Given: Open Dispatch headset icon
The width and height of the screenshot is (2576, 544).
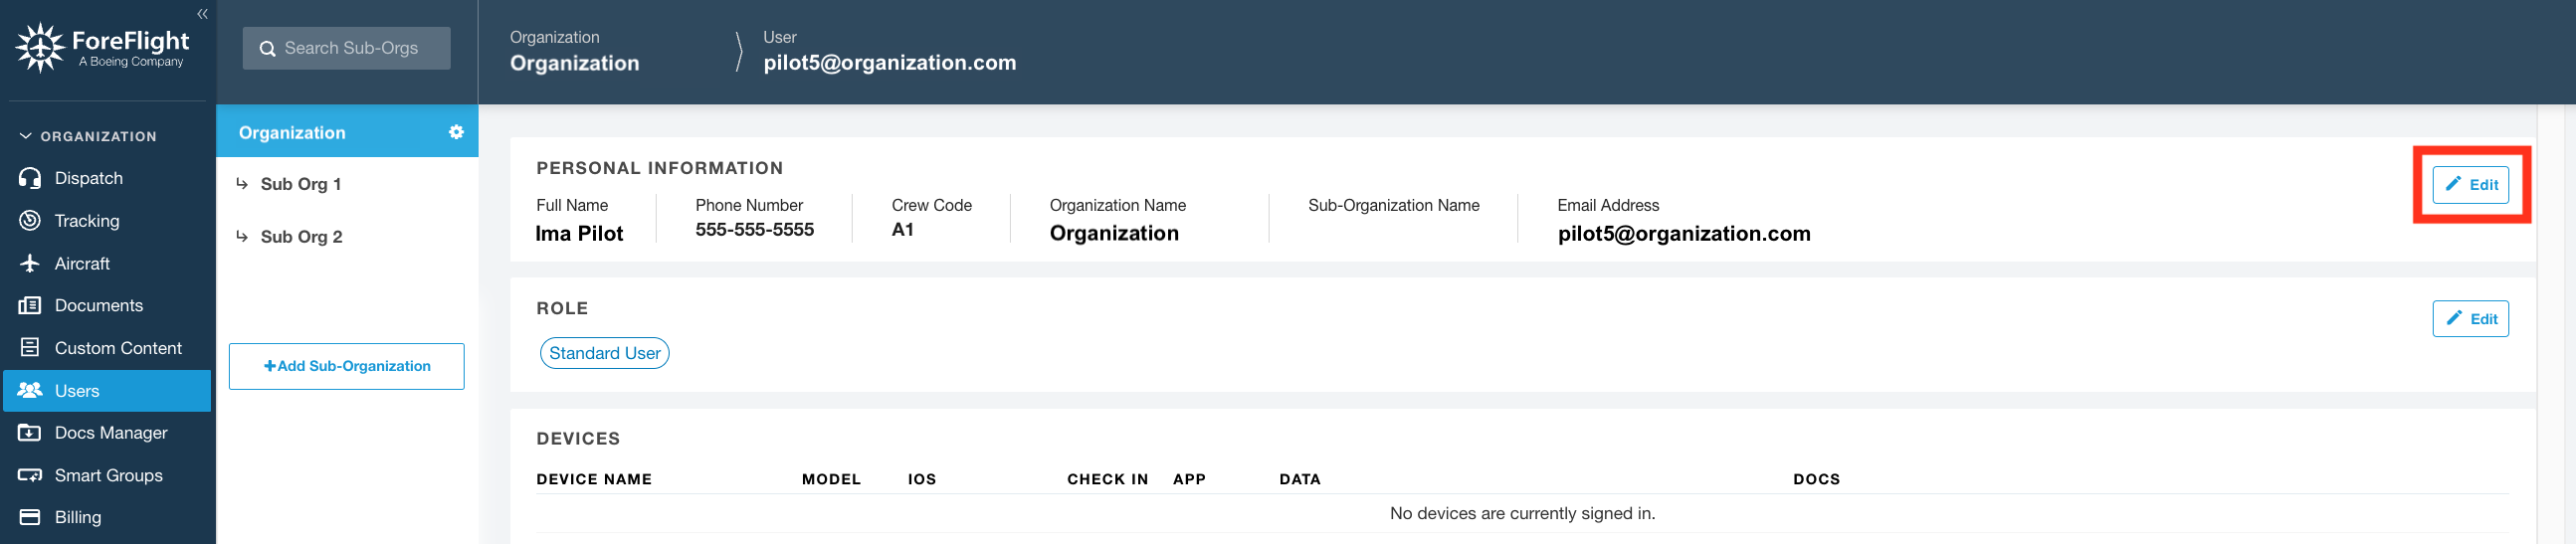Looking at the screenshot, I should pos(30,178).
